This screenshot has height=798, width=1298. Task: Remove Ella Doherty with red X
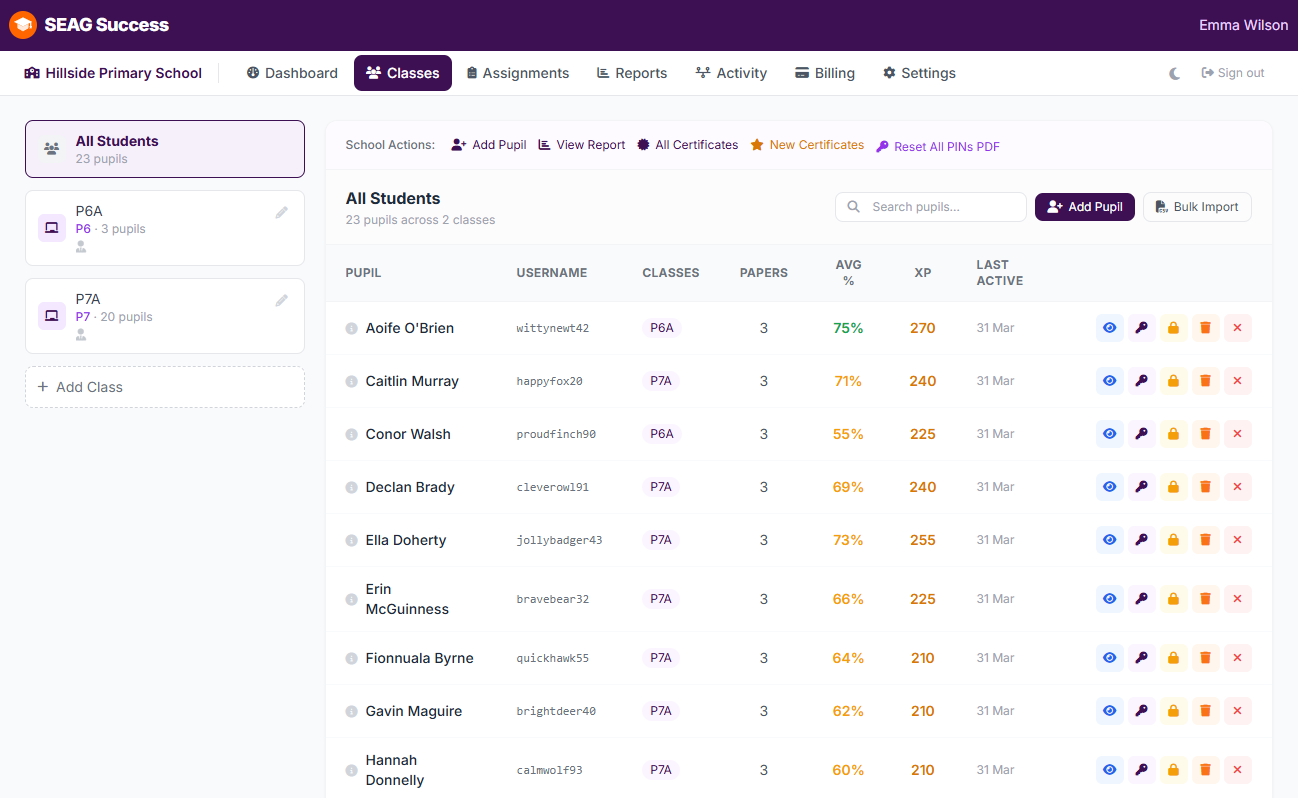point(1238,540)
